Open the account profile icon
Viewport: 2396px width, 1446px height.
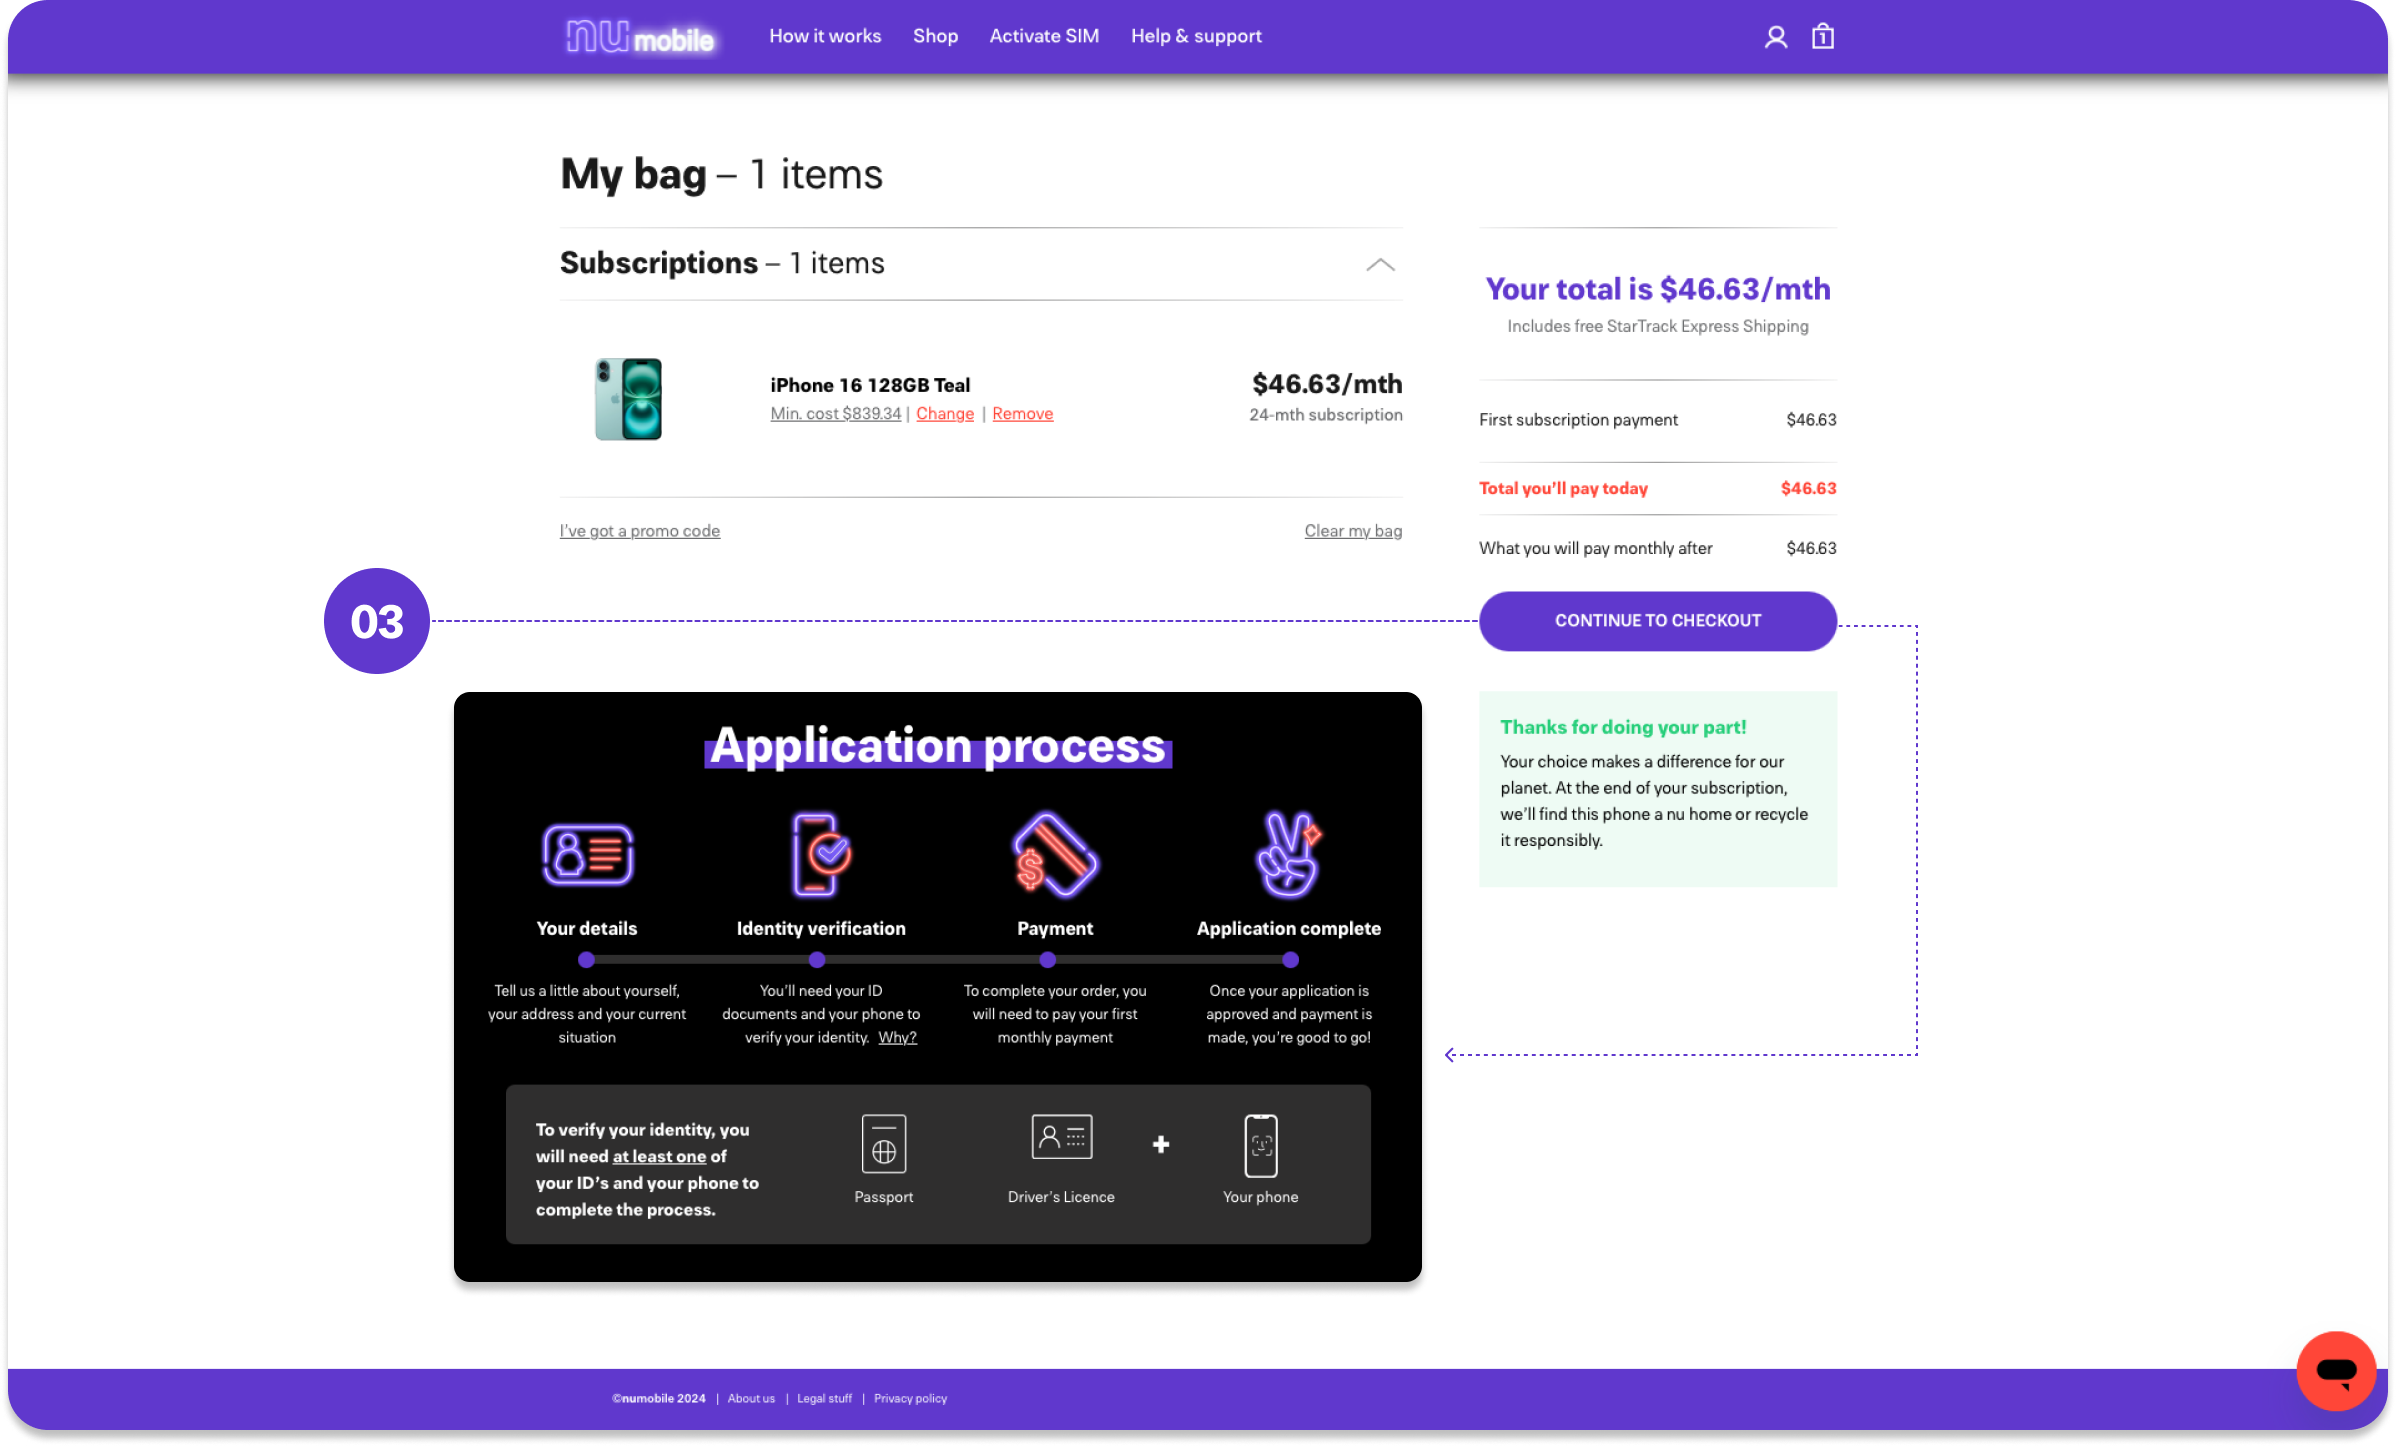1775,37
